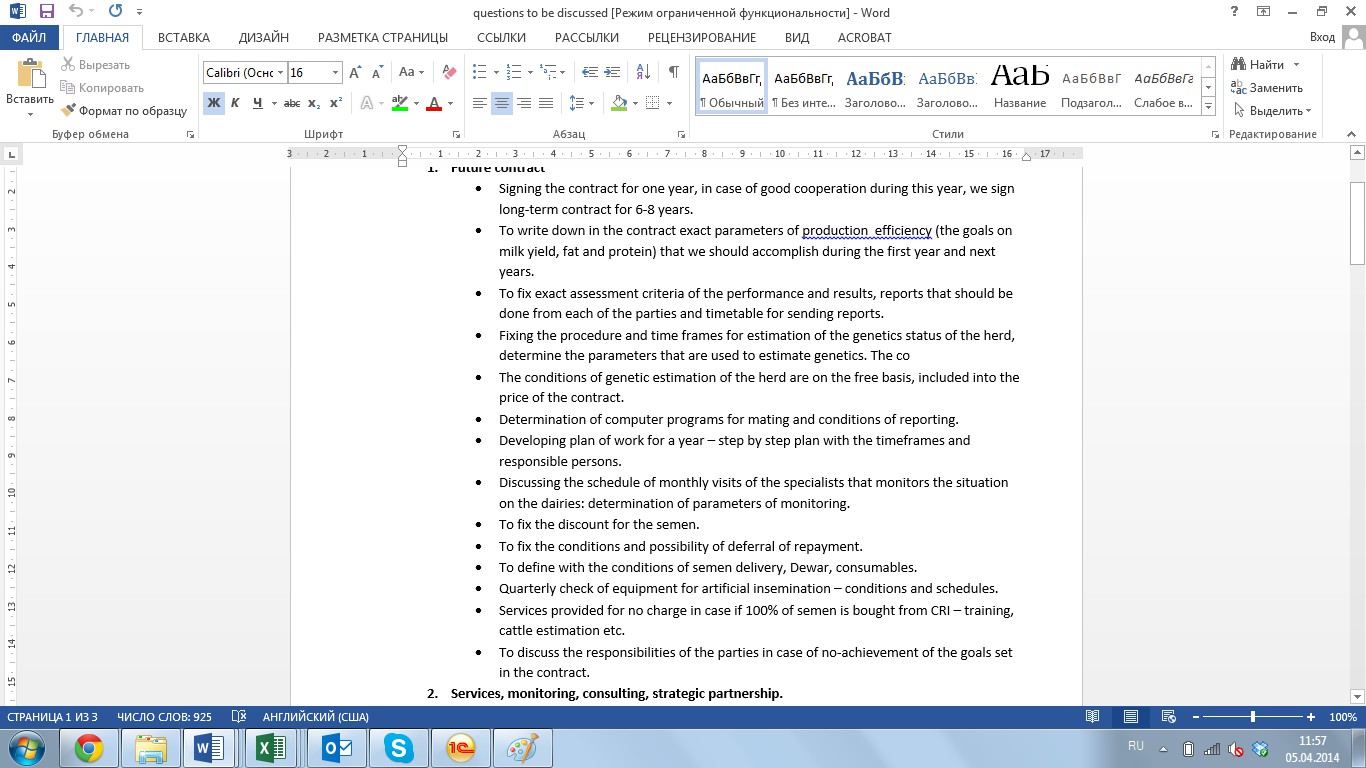This screenshot has height=768, width=1366.
Task: Click the Bullets list icon
Action: 479,73
